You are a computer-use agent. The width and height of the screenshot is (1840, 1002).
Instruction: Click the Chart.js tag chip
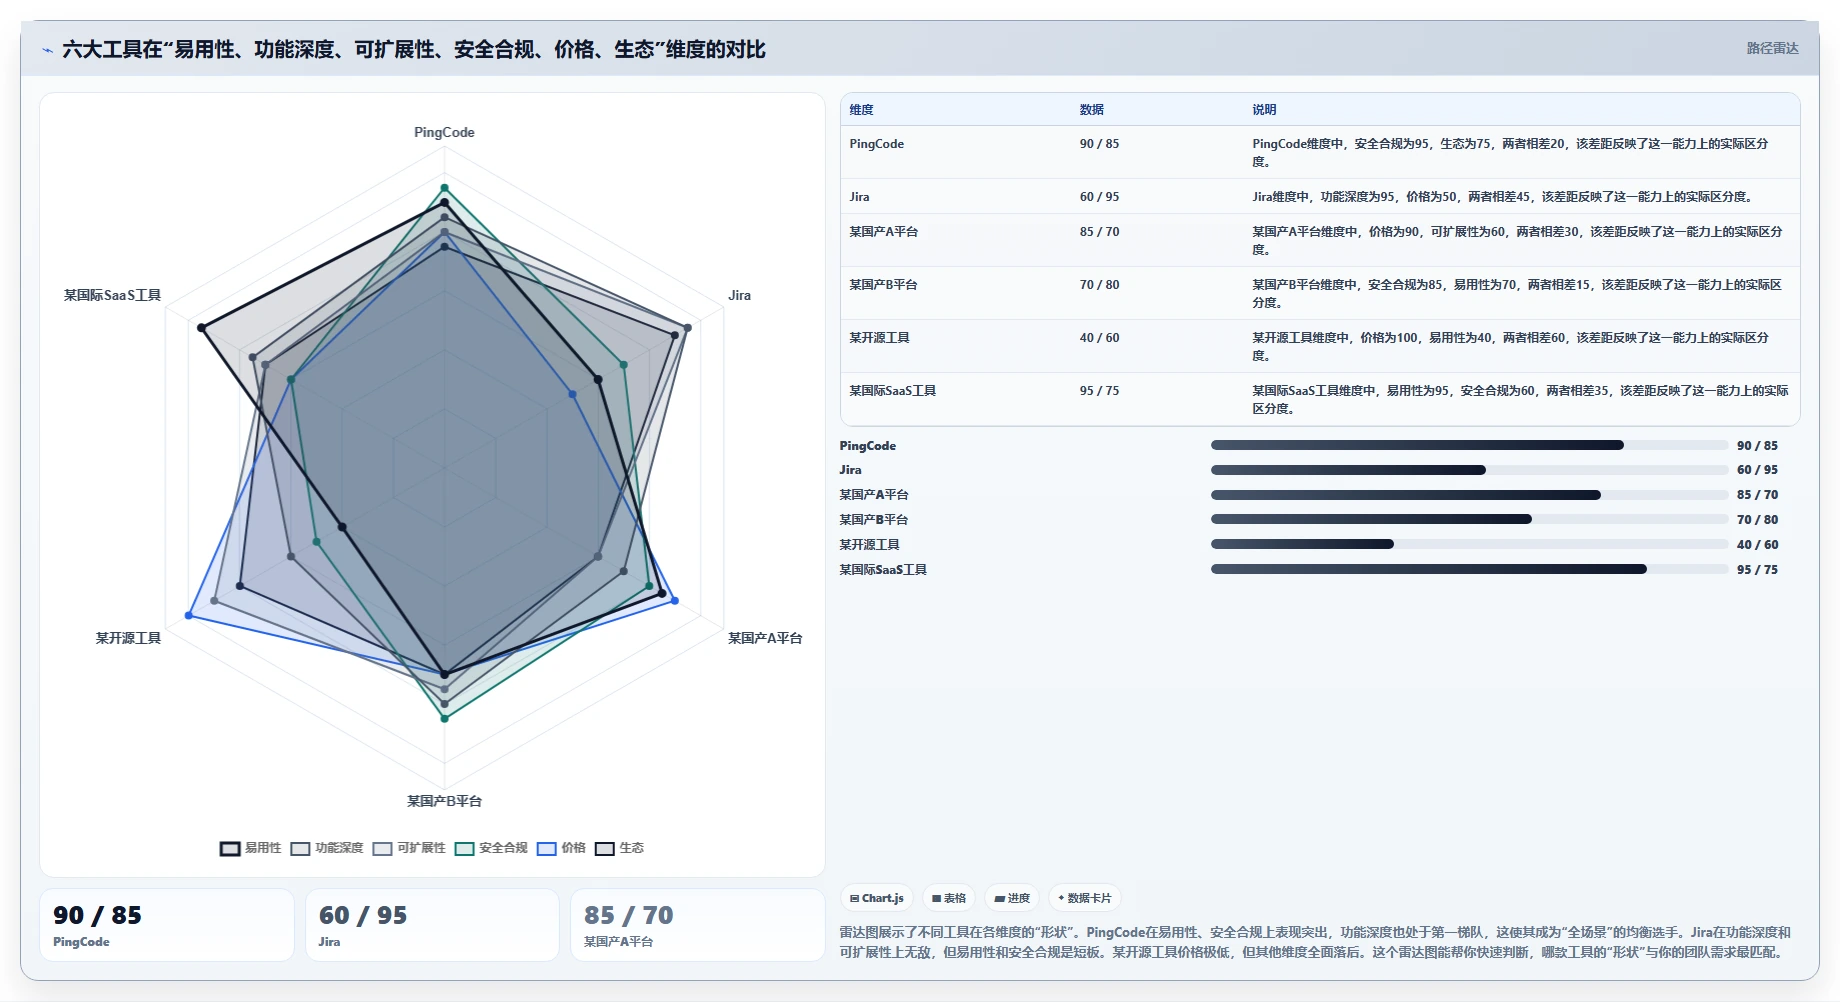(x=877, y=898)
